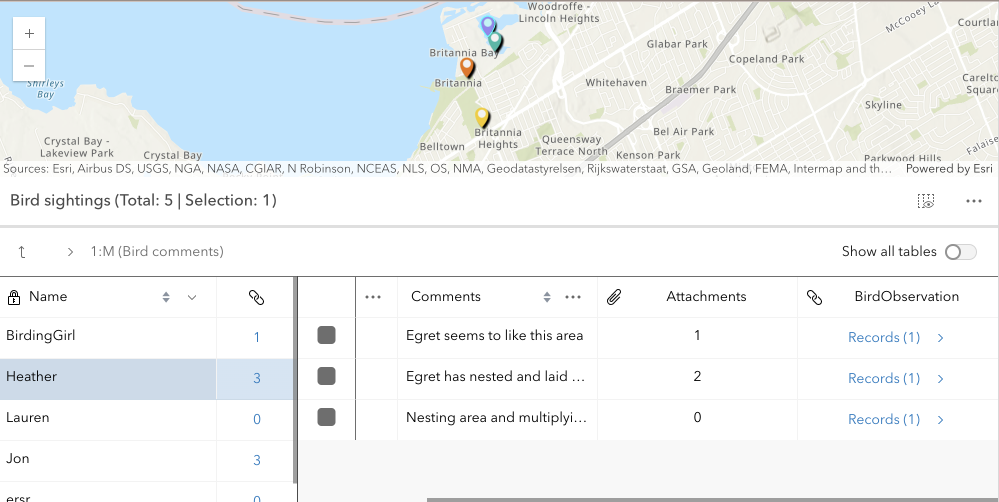Screen dimensions: 999x502
Task: Open the Comments column three-dot options
Action: [573, 297]
